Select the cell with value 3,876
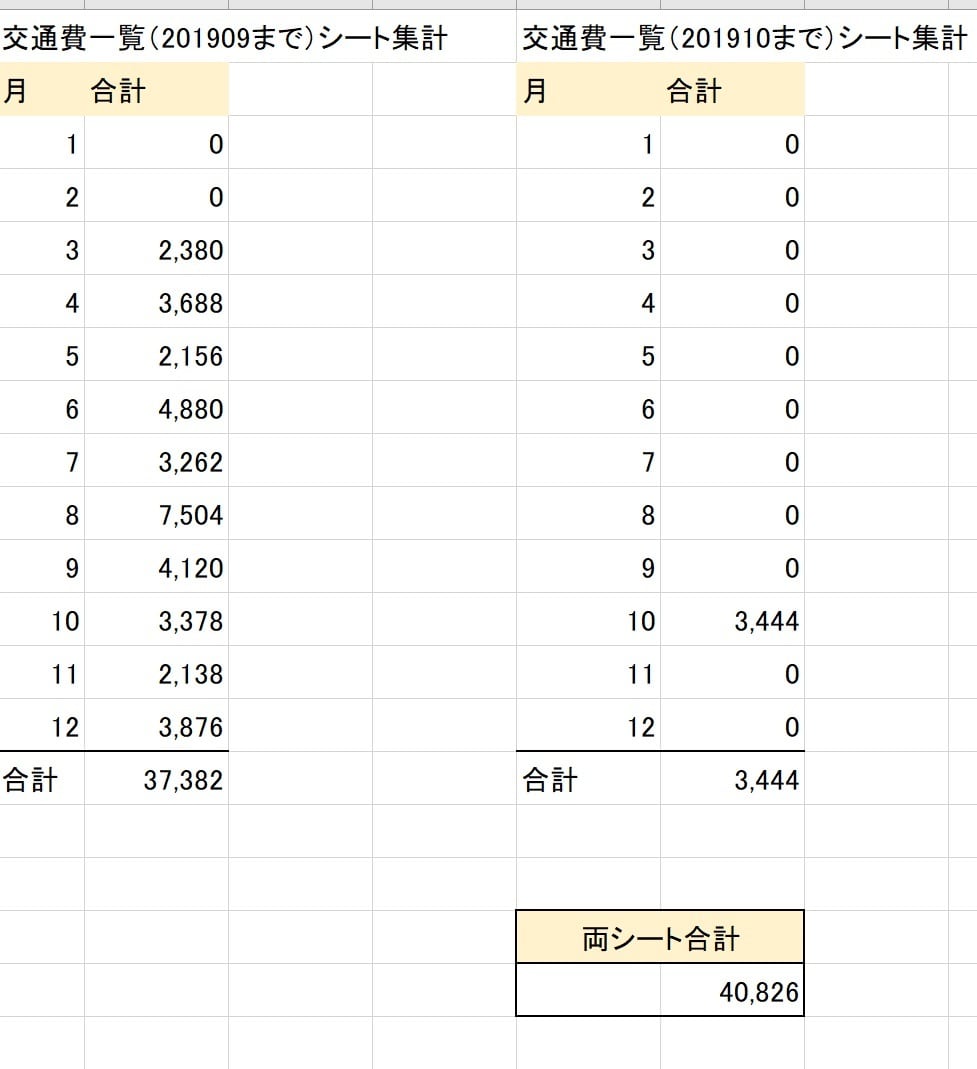The image size is (977, 1069). (x=156, y=726)
